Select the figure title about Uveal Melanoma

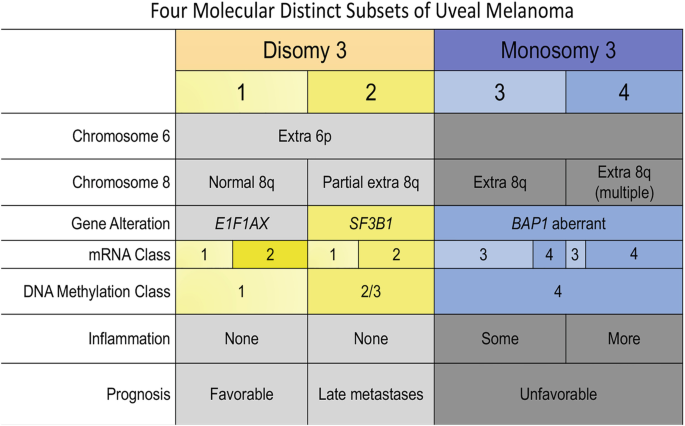click(x=342, y=13)
